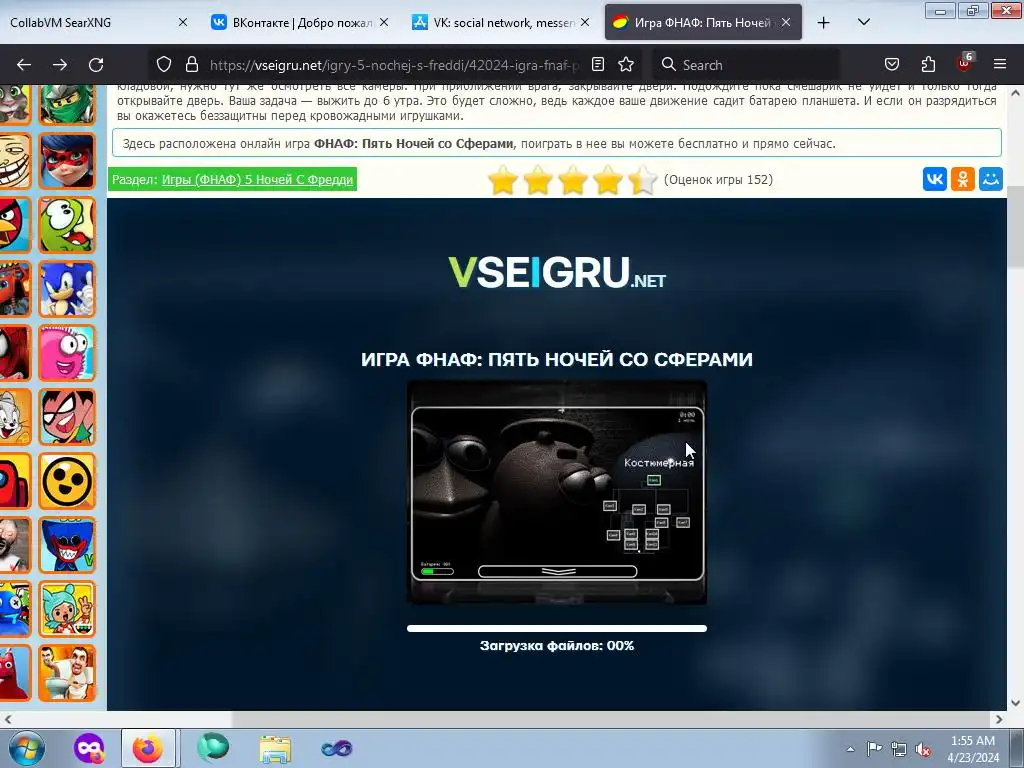Viewport: 1024px width, 768px height.
Task: Open the Huggy Wuggy blue monster thumbnail
Action: point(67,545)
